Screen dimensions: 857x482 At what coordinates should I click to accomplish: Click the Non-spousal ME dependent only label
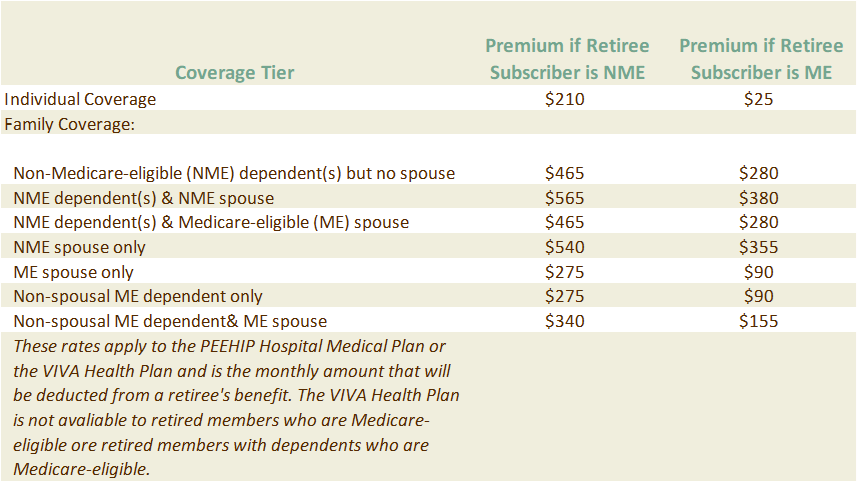(138, 296)
